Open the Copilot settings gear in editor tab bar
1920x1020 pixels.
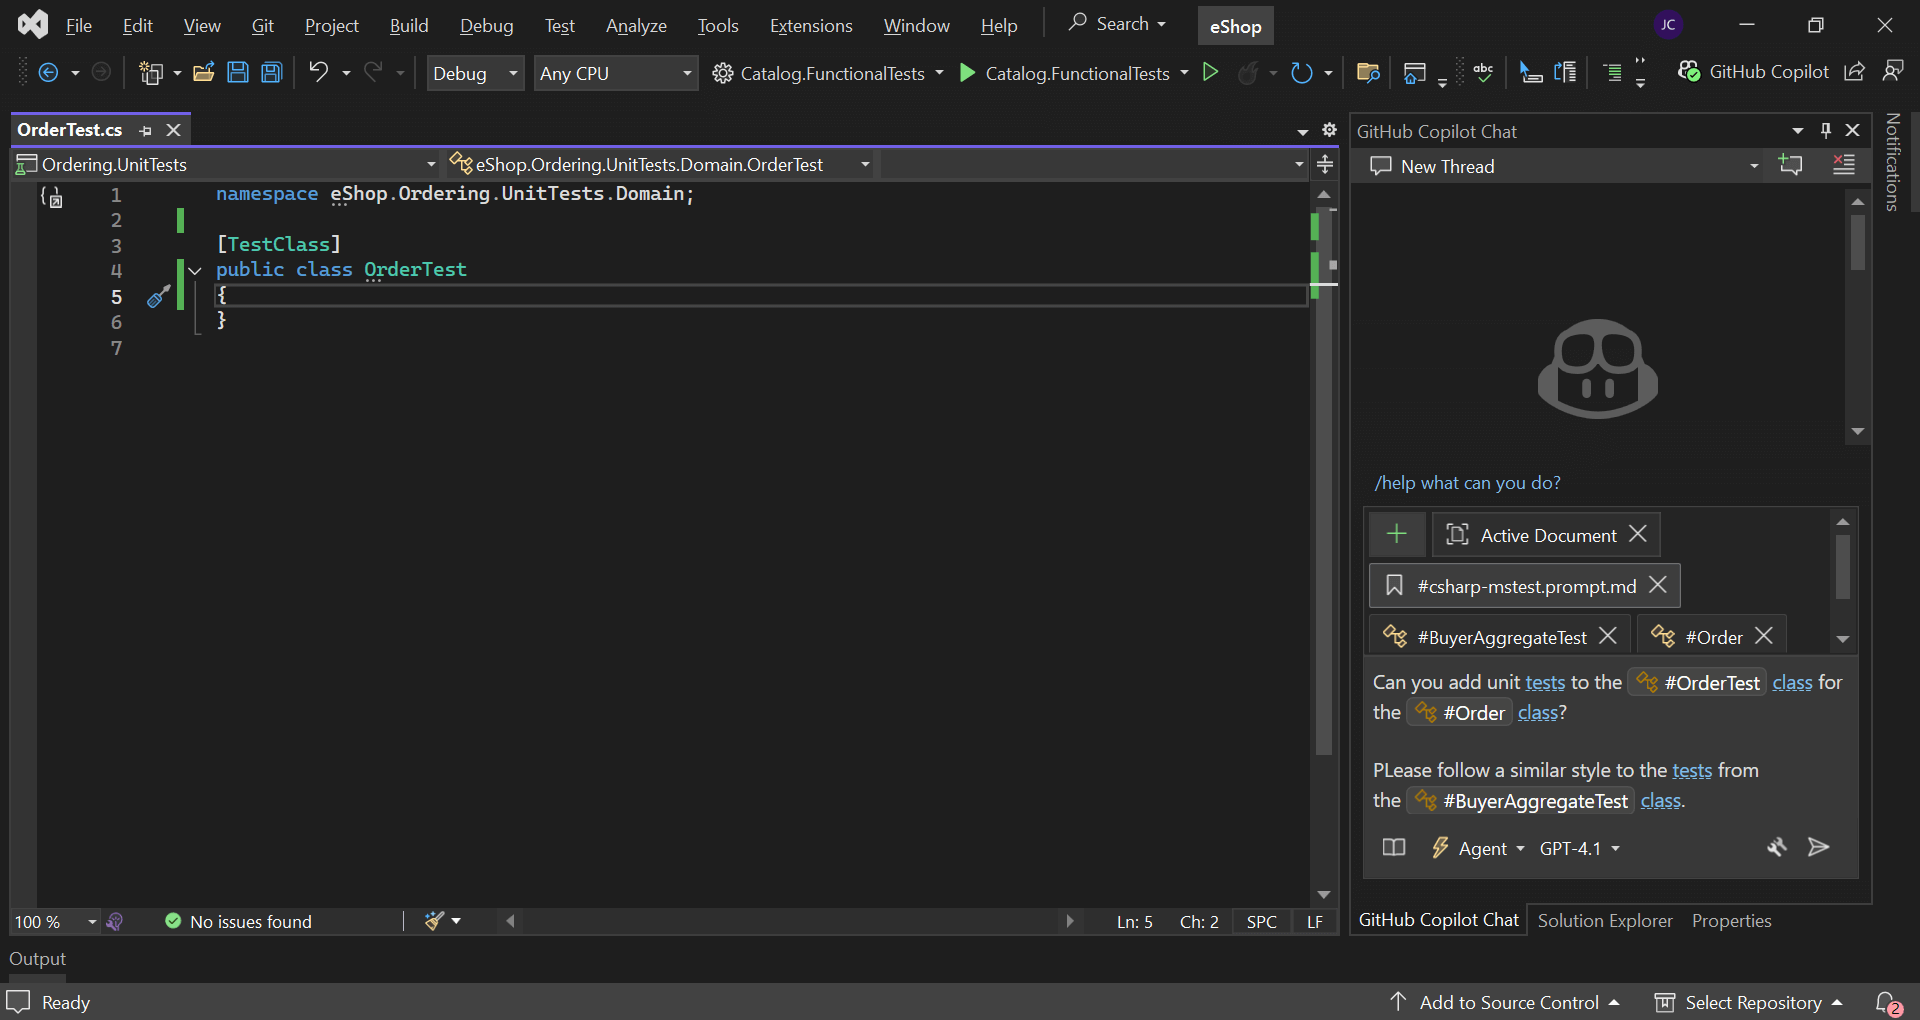point(1330,130)
